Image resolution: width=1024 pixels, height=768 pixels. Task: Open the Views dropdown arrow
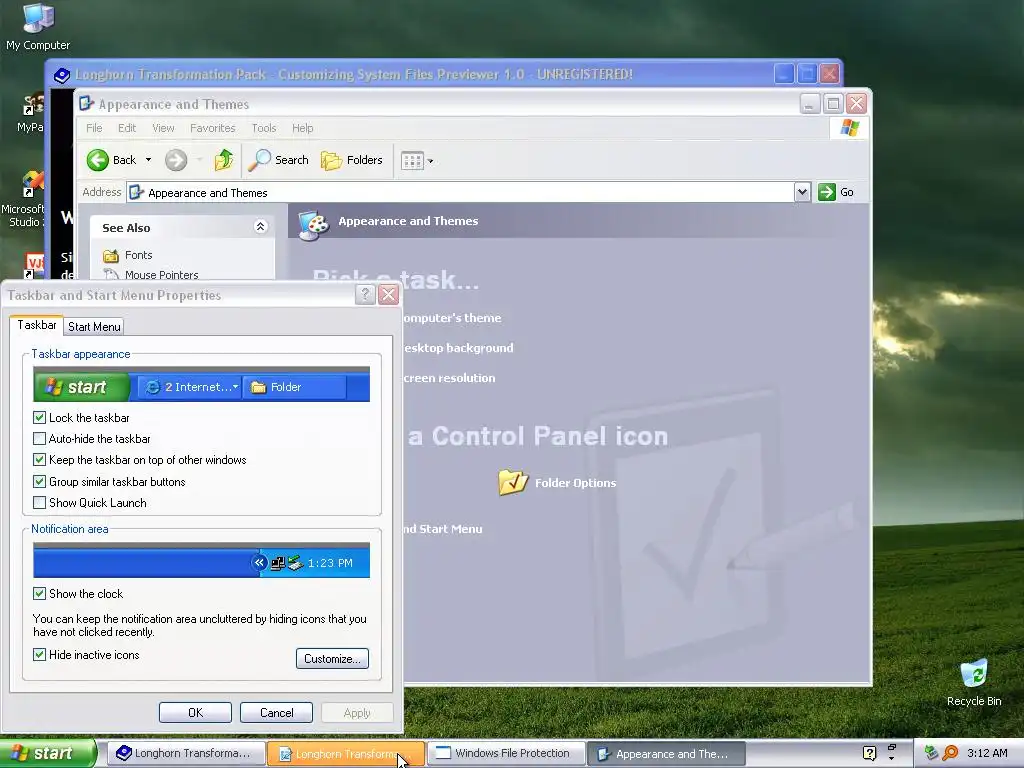[430, 161]
